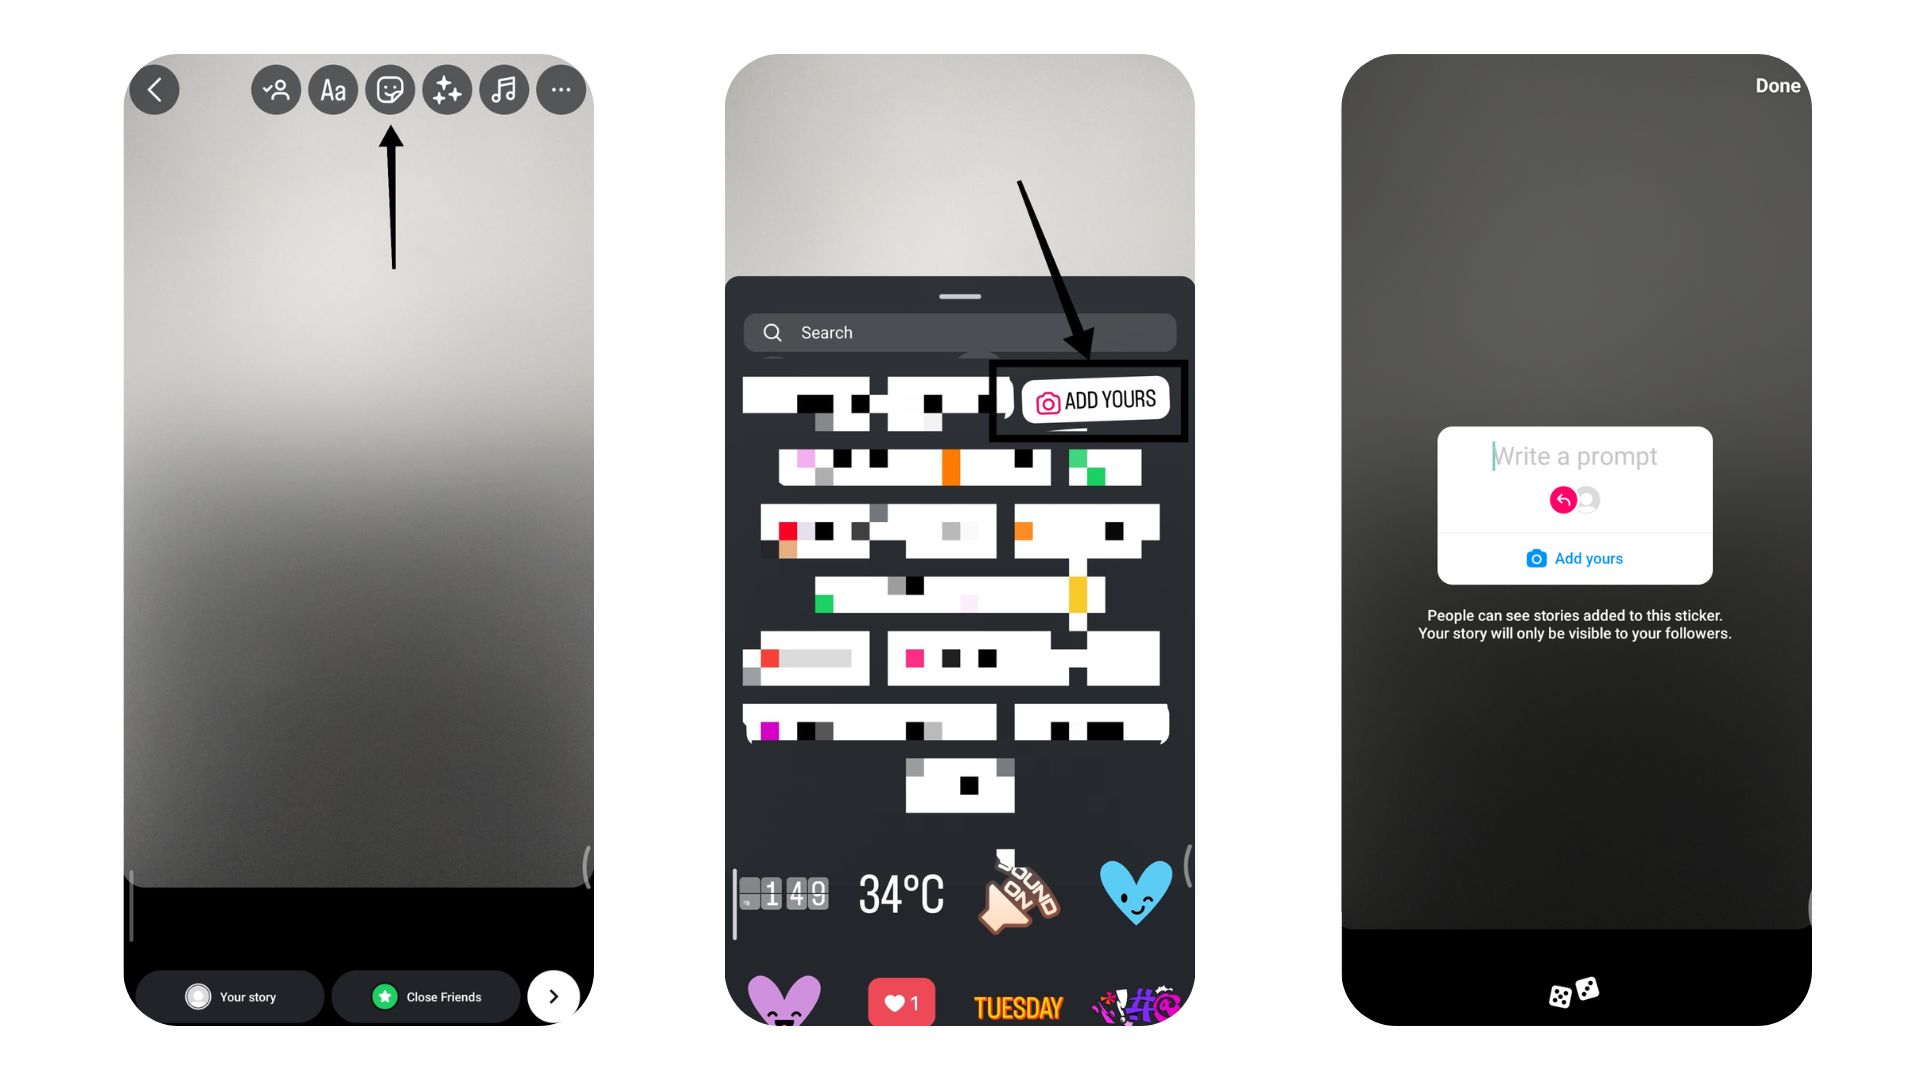Open the back navigation chevron
1920x1080 pixels.
click(154, 88)
